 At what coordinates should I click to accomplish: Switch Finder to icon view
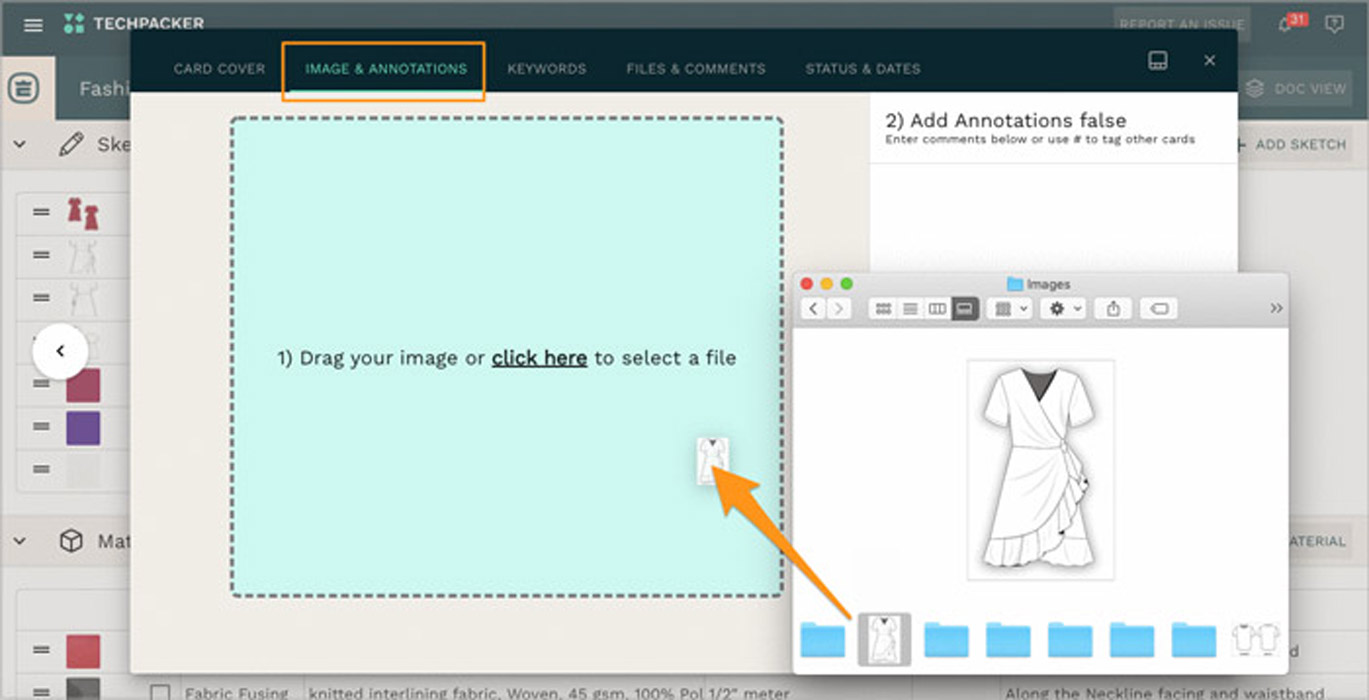coord(883,309)
